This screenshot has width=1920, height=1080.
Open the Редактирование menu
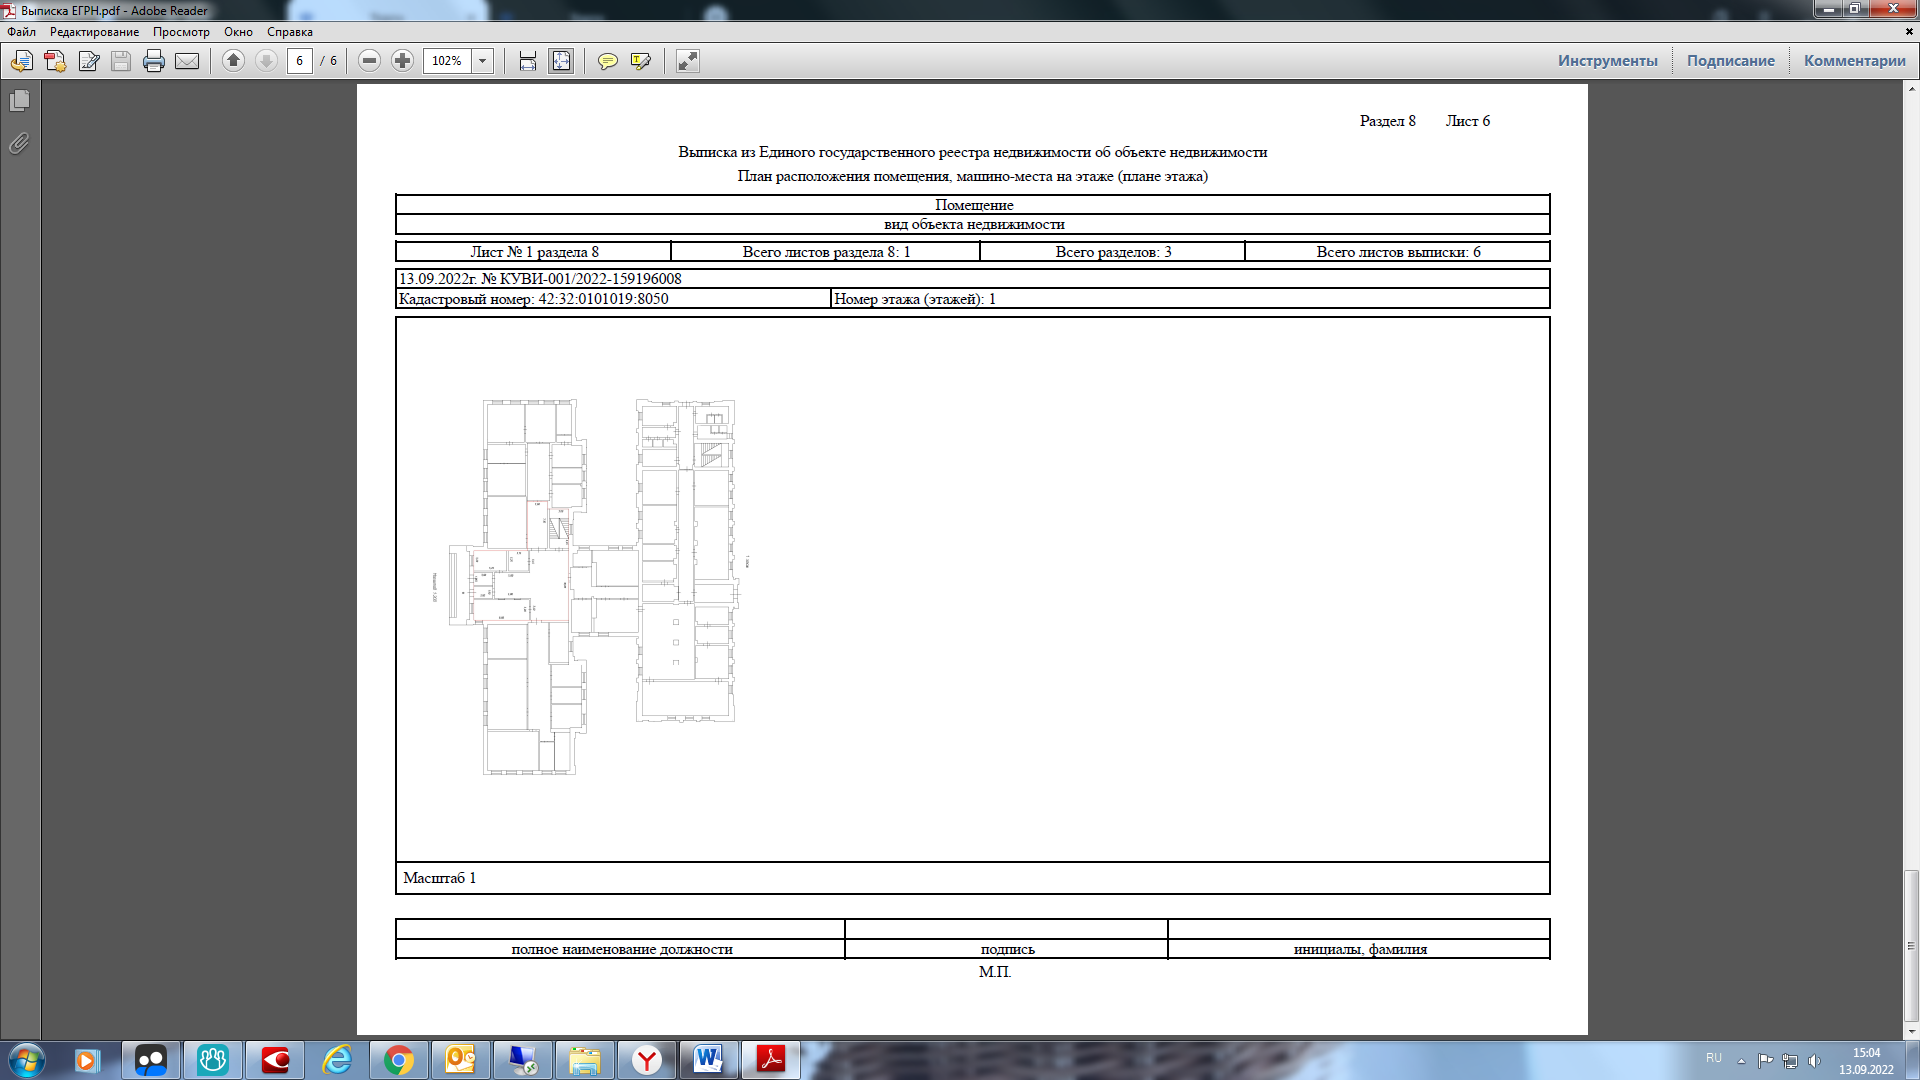coord(95,32)
